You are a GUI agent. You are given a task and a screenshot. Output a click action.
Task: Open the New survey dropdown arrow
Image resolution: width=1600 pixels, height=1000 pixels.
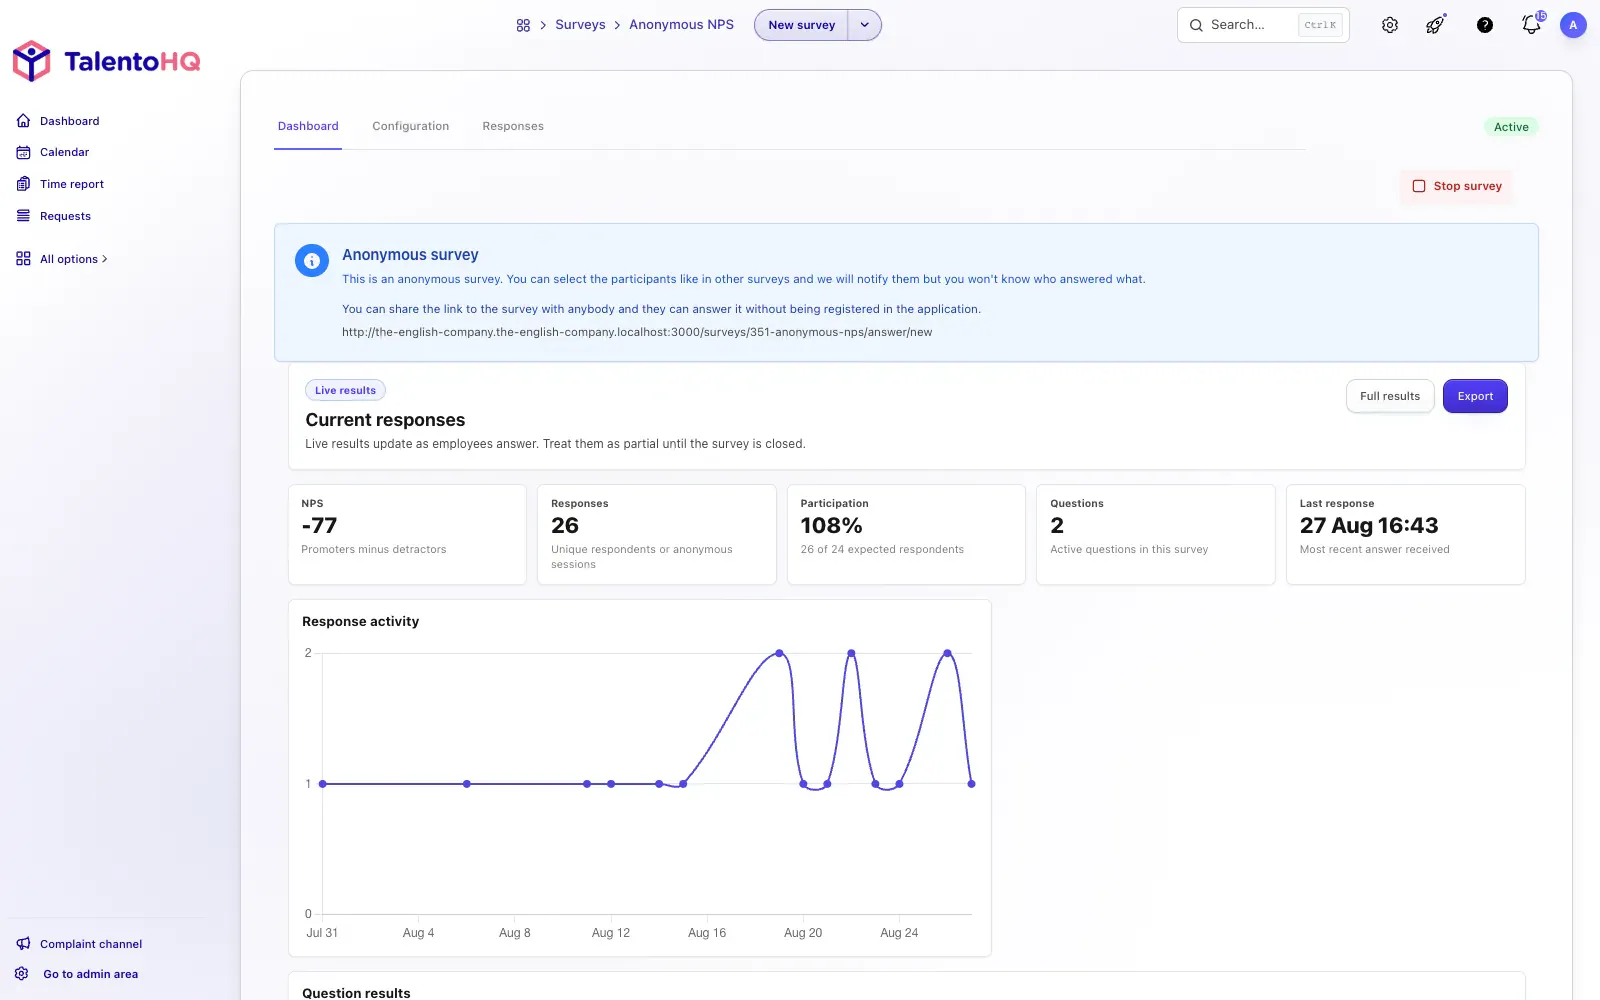click(865, 25)
